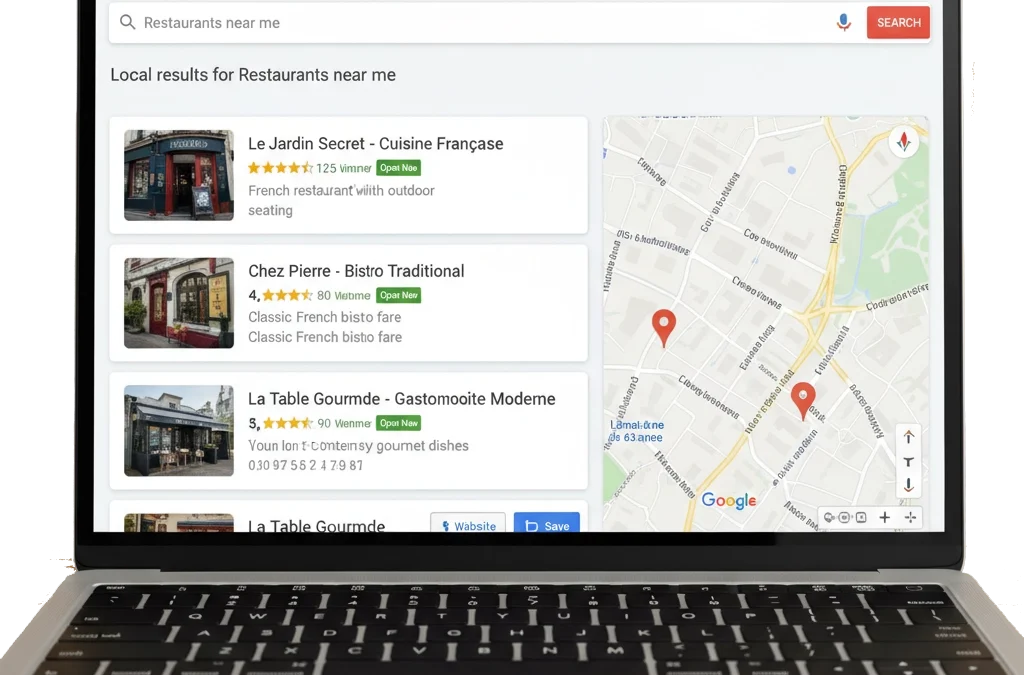Toggle the Open Now badge for Le Jardin Secret
Image resolution: width=1024 pixels, height=675 pixels.
[x=398, y=167]
